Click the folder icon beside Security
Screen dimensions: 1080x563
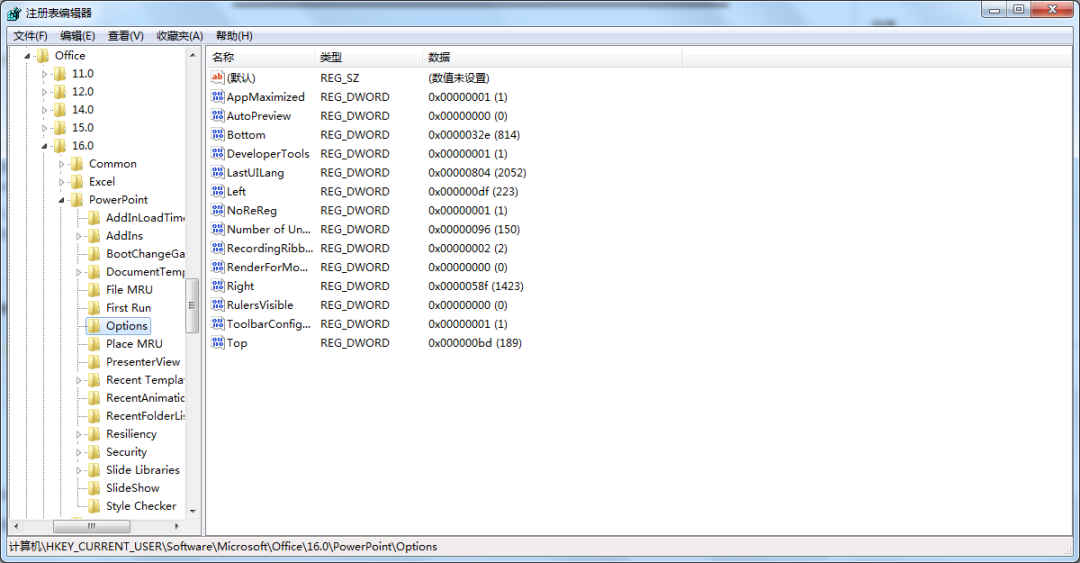coord(94,452)
